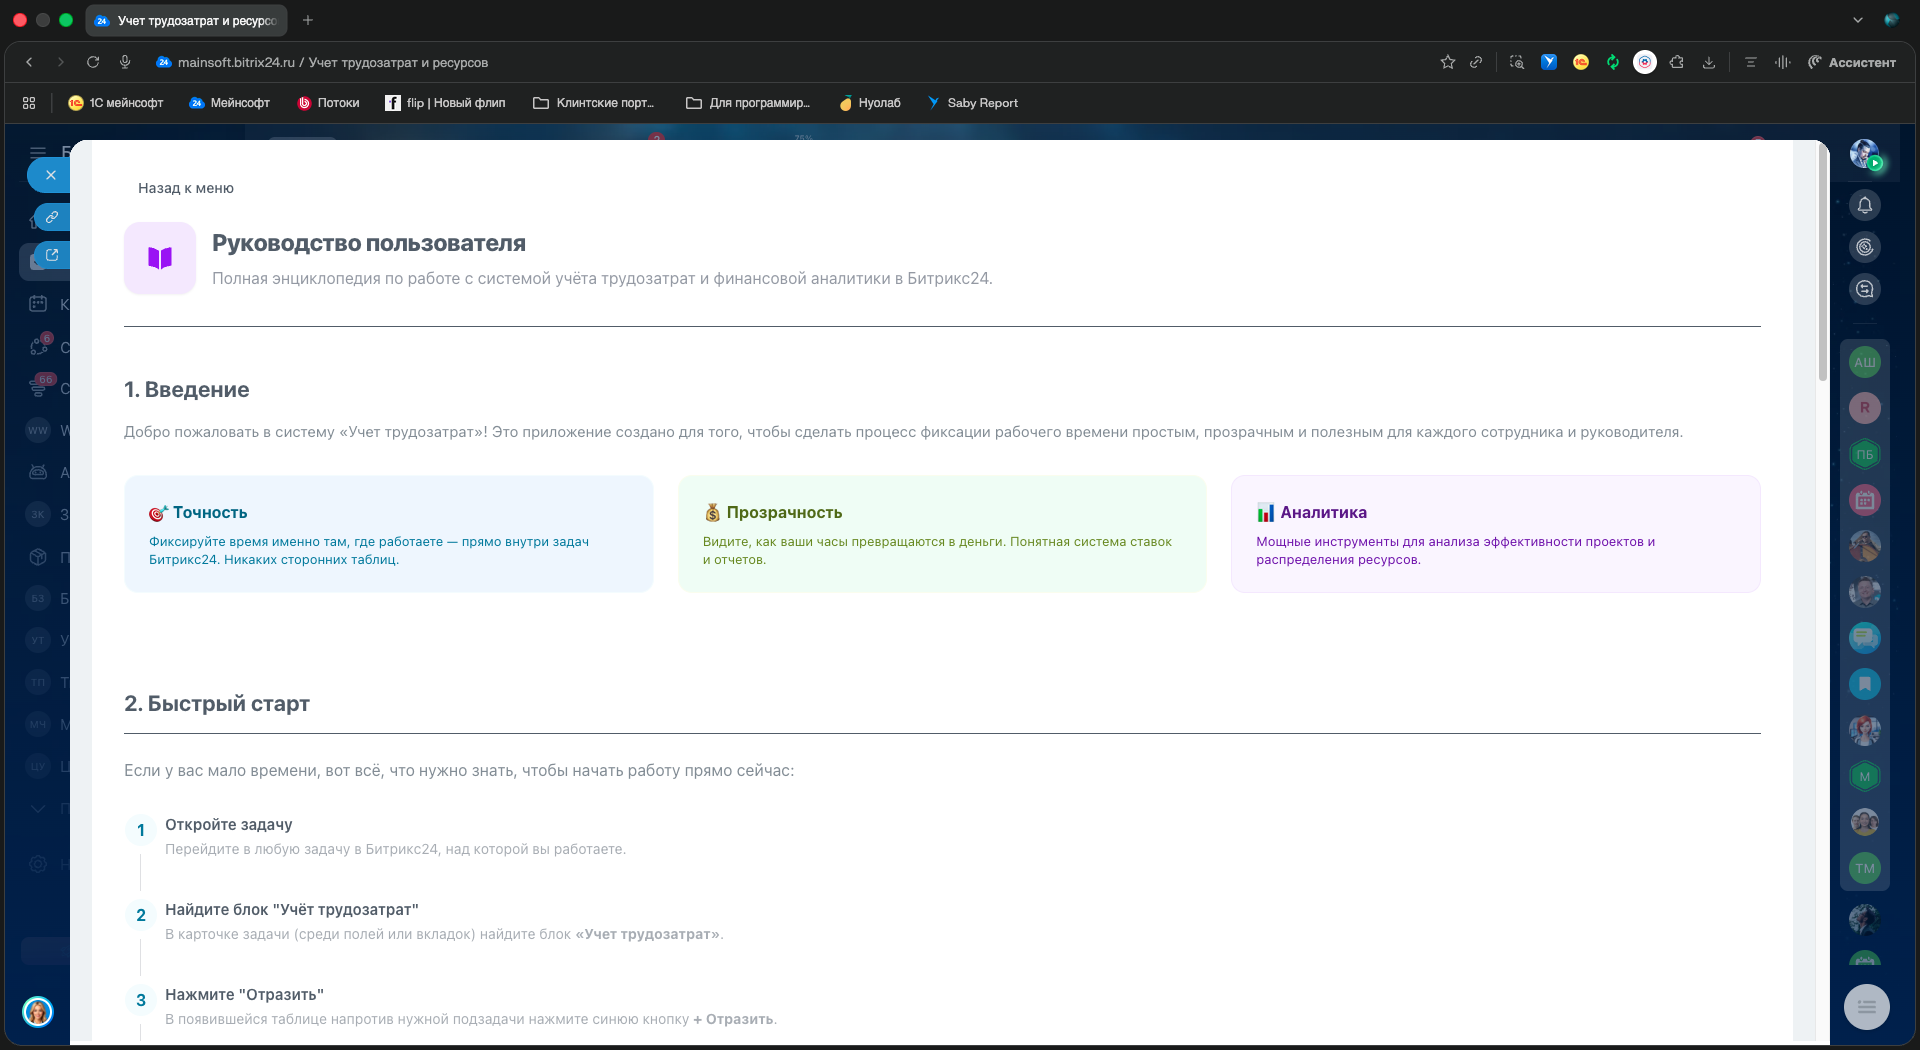Click the Bitrix24 notifications bell icon
Viewport: 1920px width, 1050px height.
pos(1864,206)
